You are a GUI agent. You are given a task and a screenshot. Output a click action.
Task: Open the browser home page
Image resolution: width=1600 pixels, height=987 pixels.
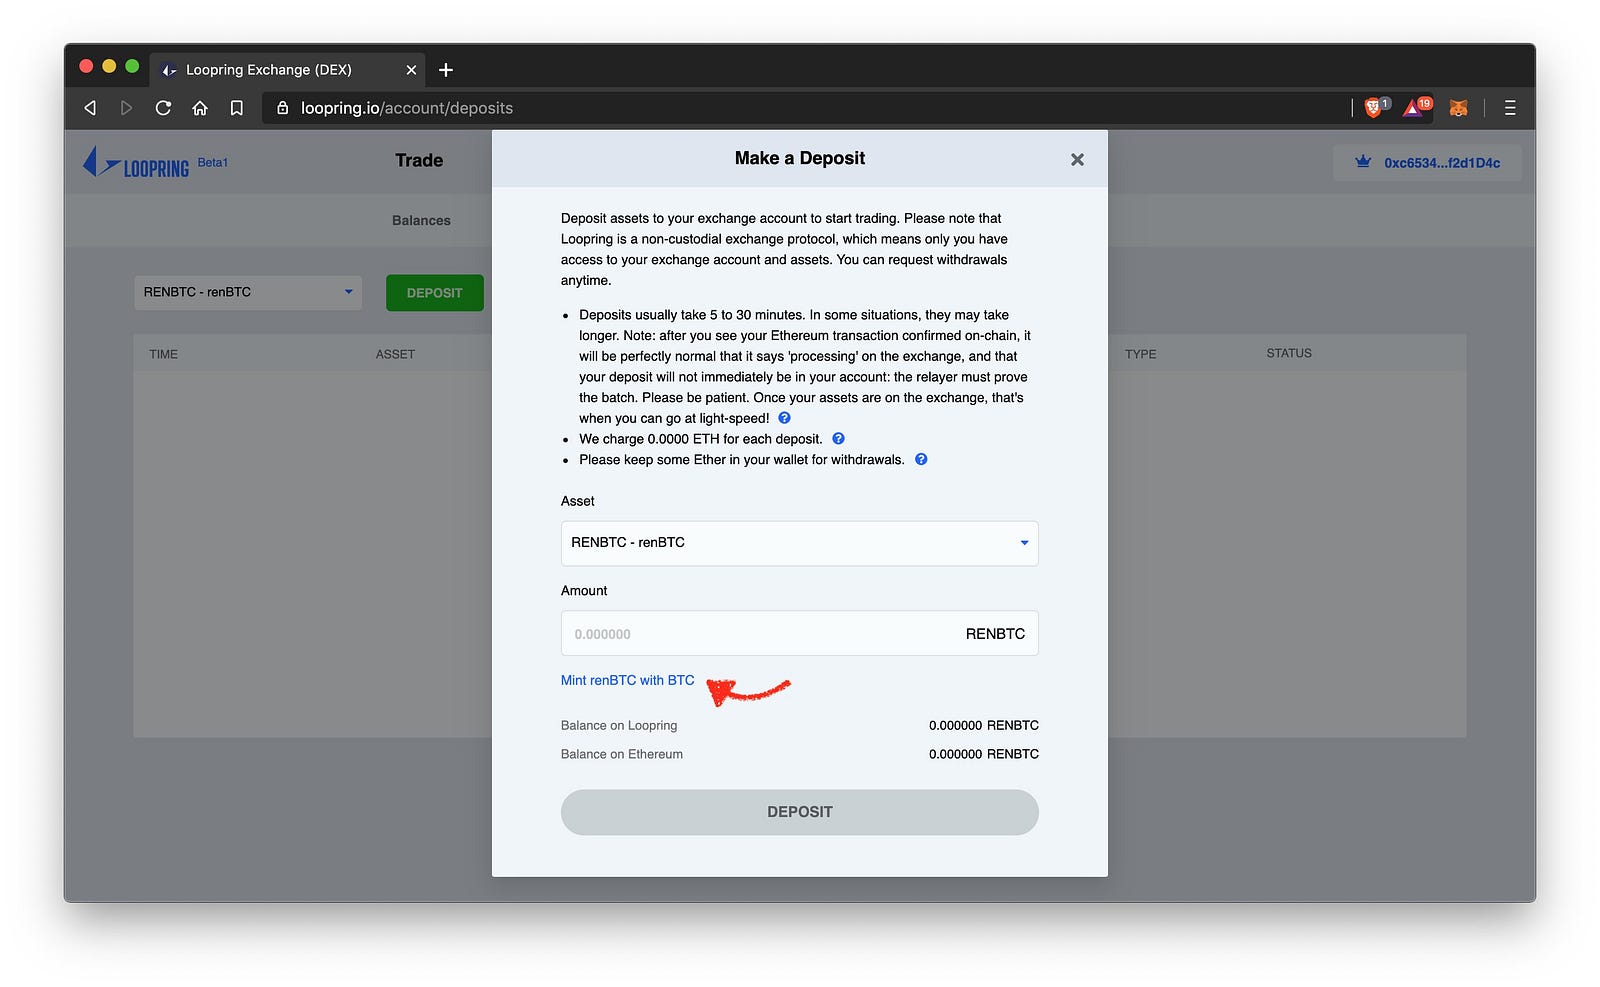[200, 108]
